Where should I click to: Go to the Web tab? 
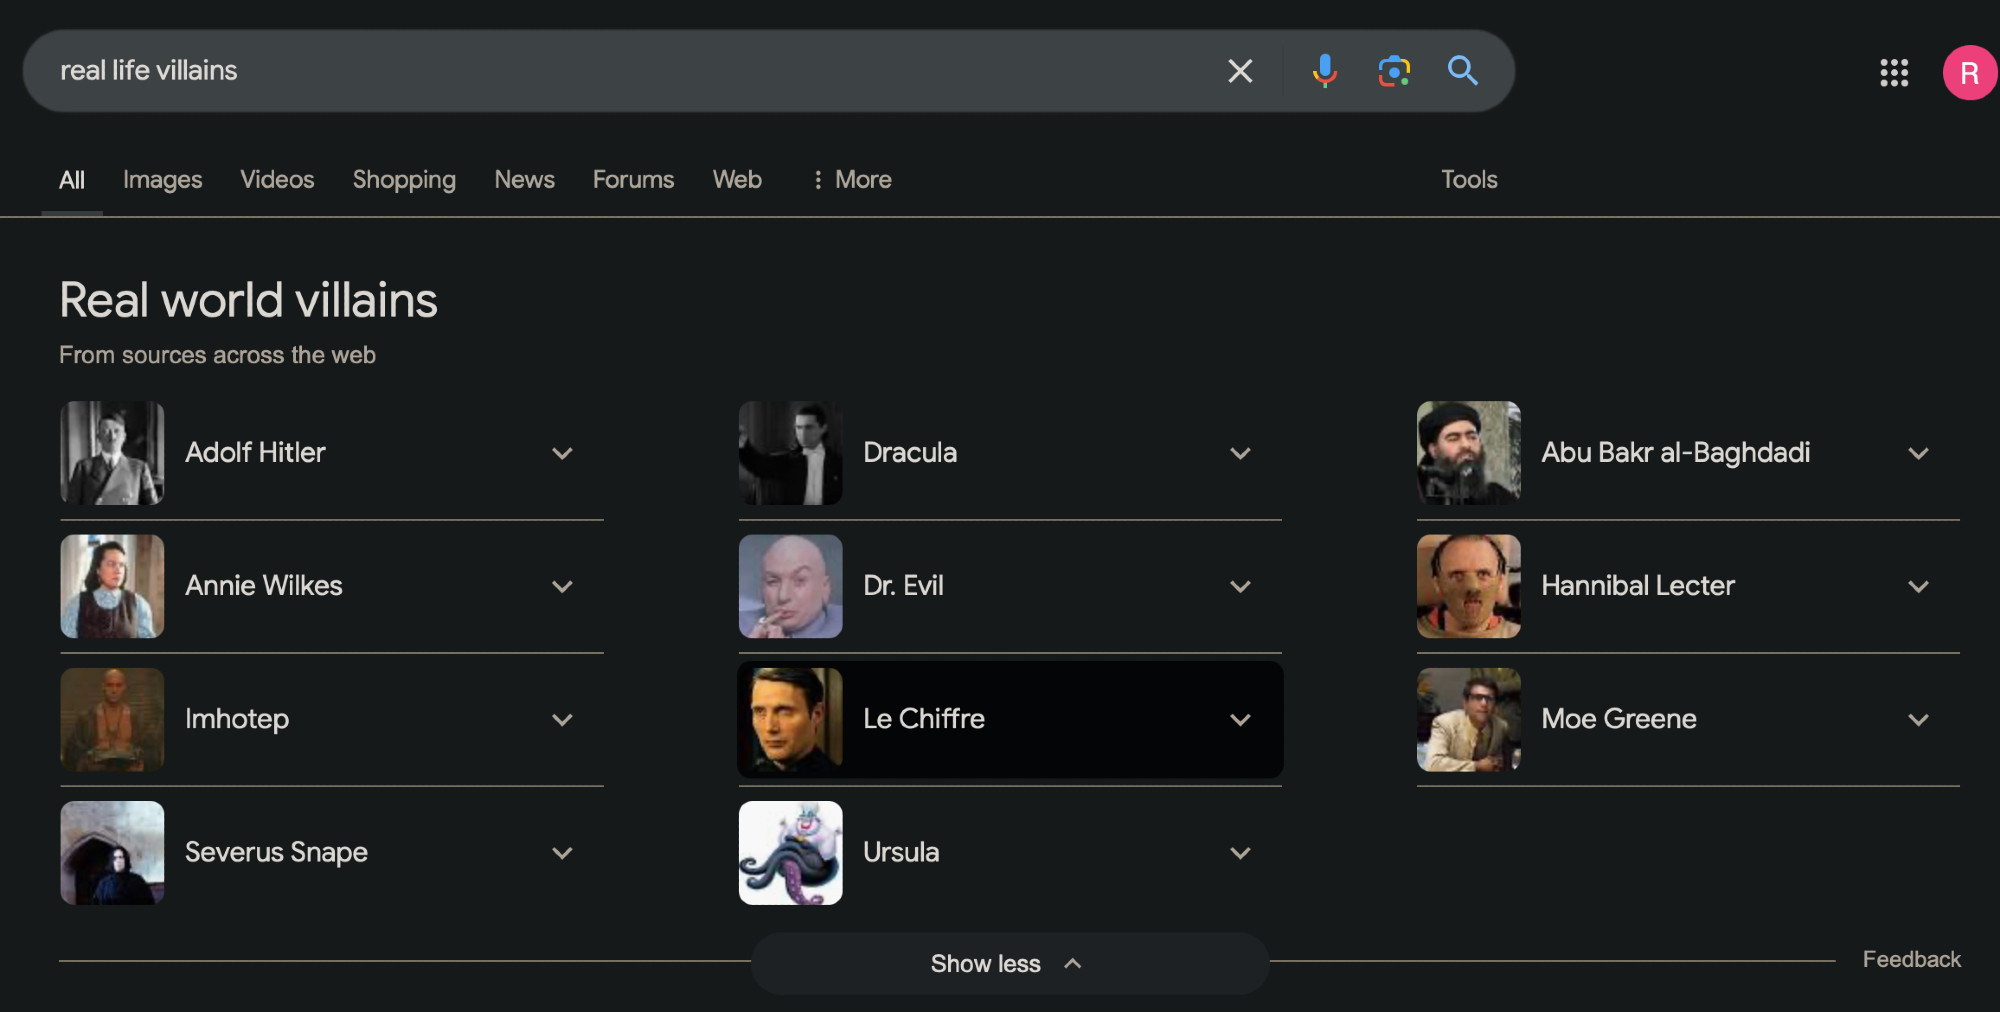[737, 180]
